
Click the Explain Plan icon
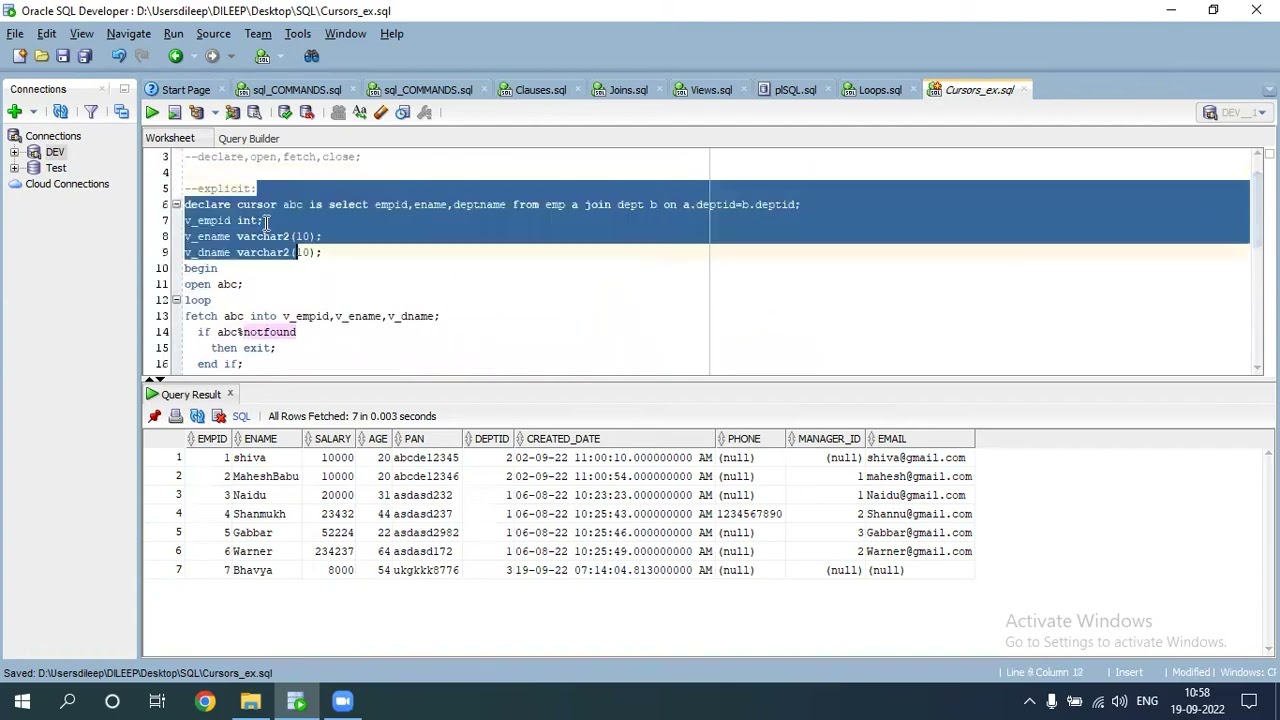pyautogui.click(x=196, y=113)
